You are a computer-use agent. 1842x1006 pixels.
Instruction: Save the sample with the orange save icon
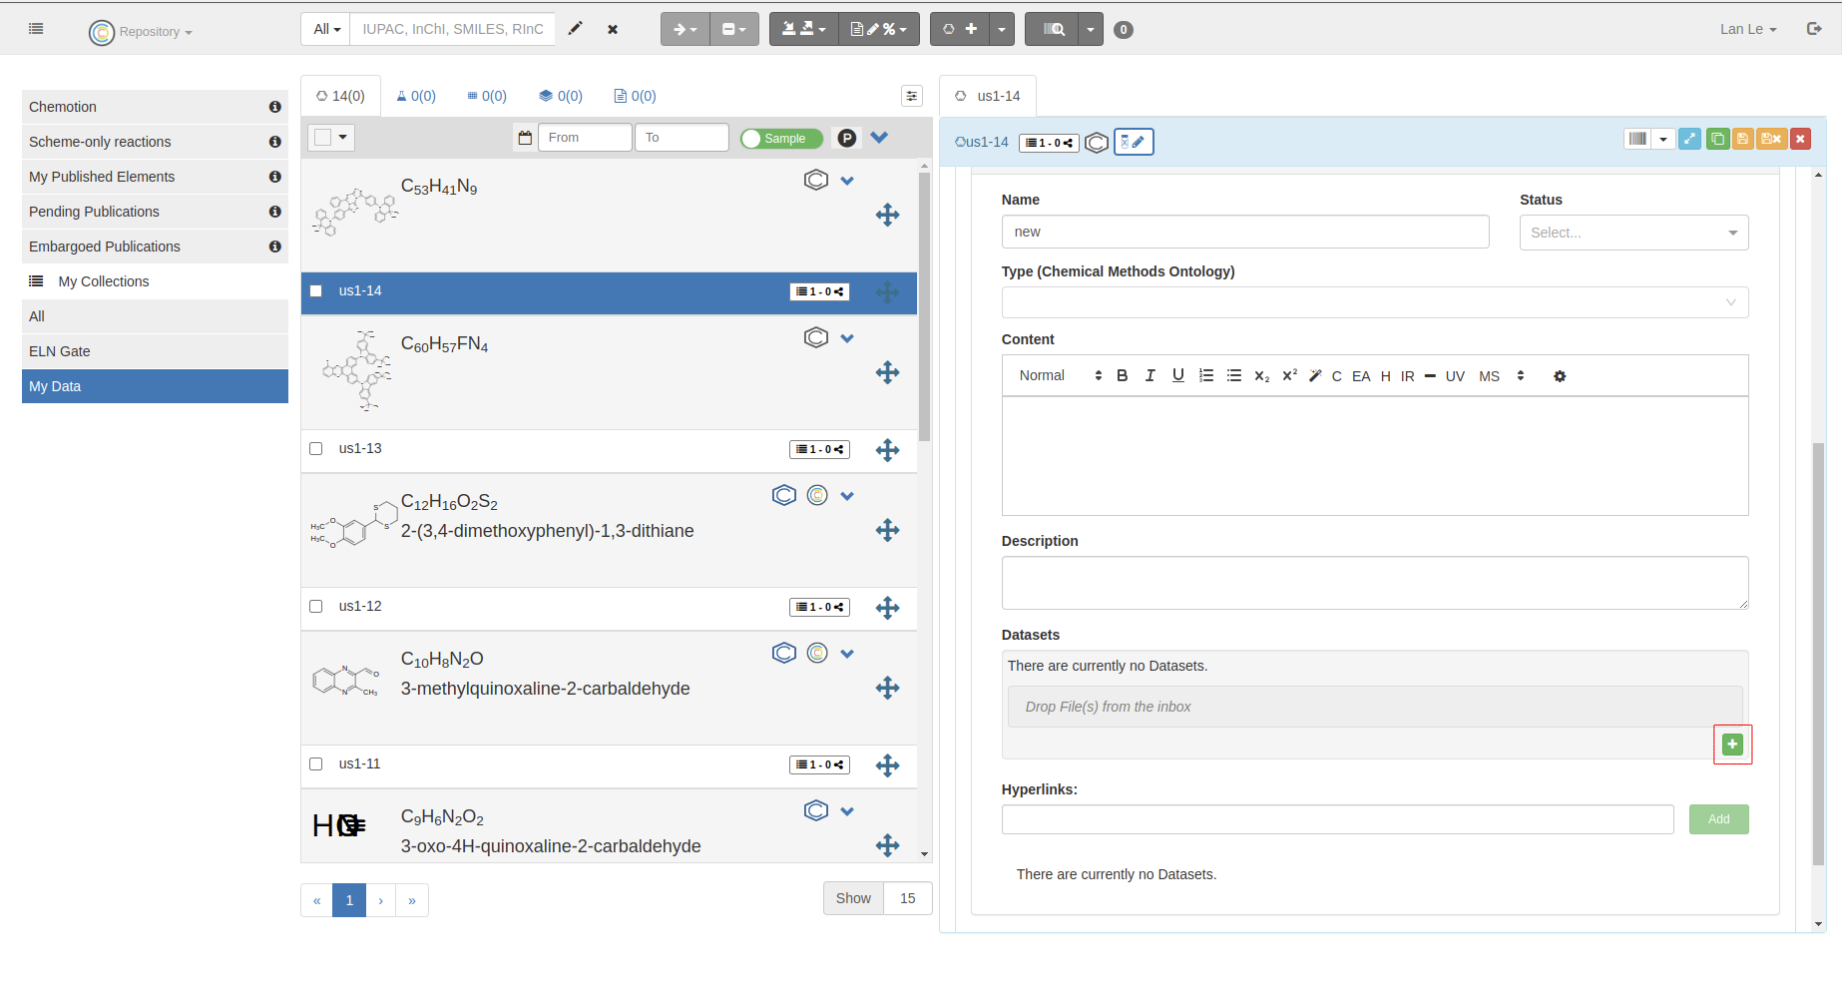1743,139
